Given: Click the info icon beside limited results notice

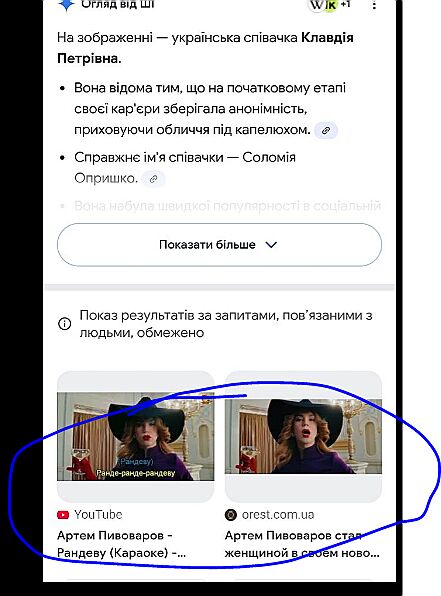Looking at the screenshot, I should point(64,324).
